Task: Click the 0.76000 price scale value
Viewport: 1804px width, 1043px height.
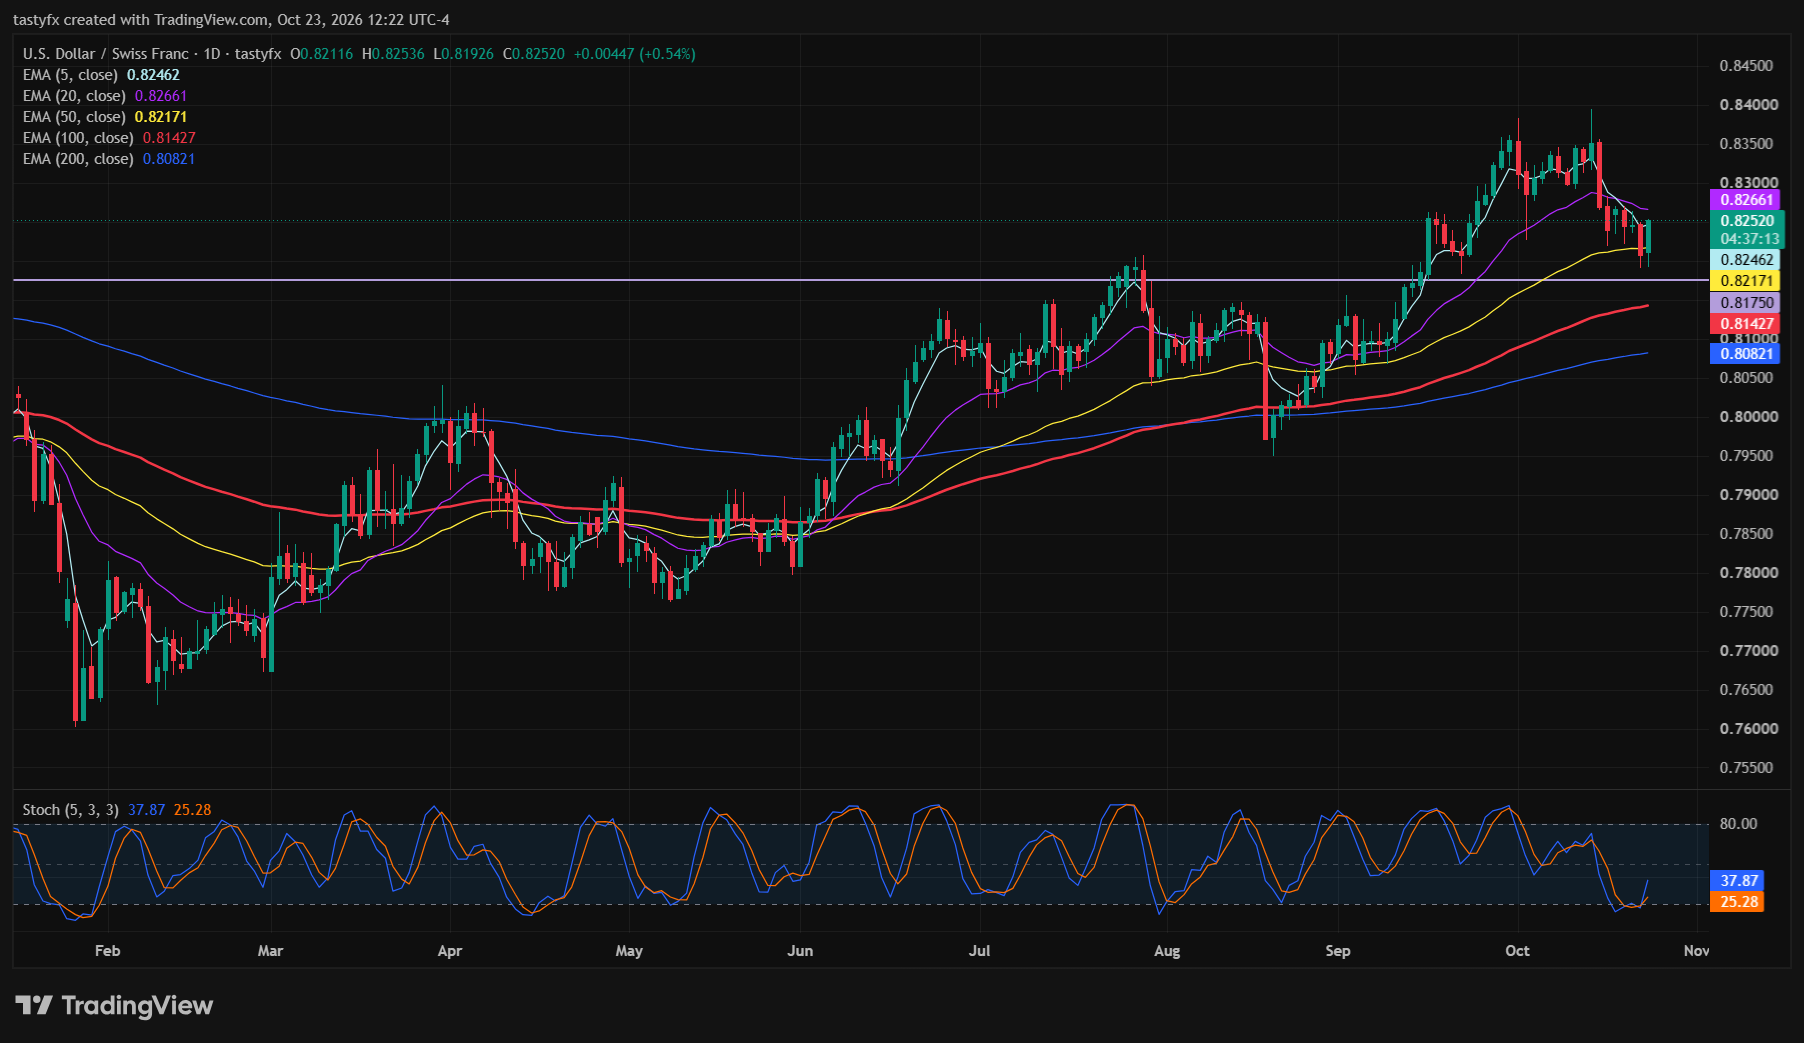Action: tap(1749, 729)
